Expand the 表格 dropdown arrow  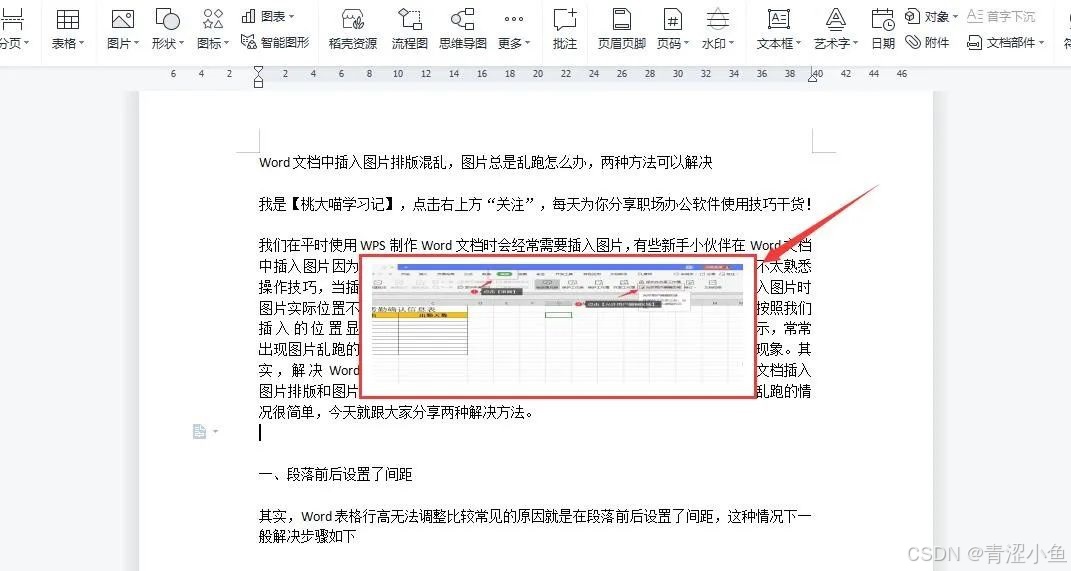tap(82, 43)
